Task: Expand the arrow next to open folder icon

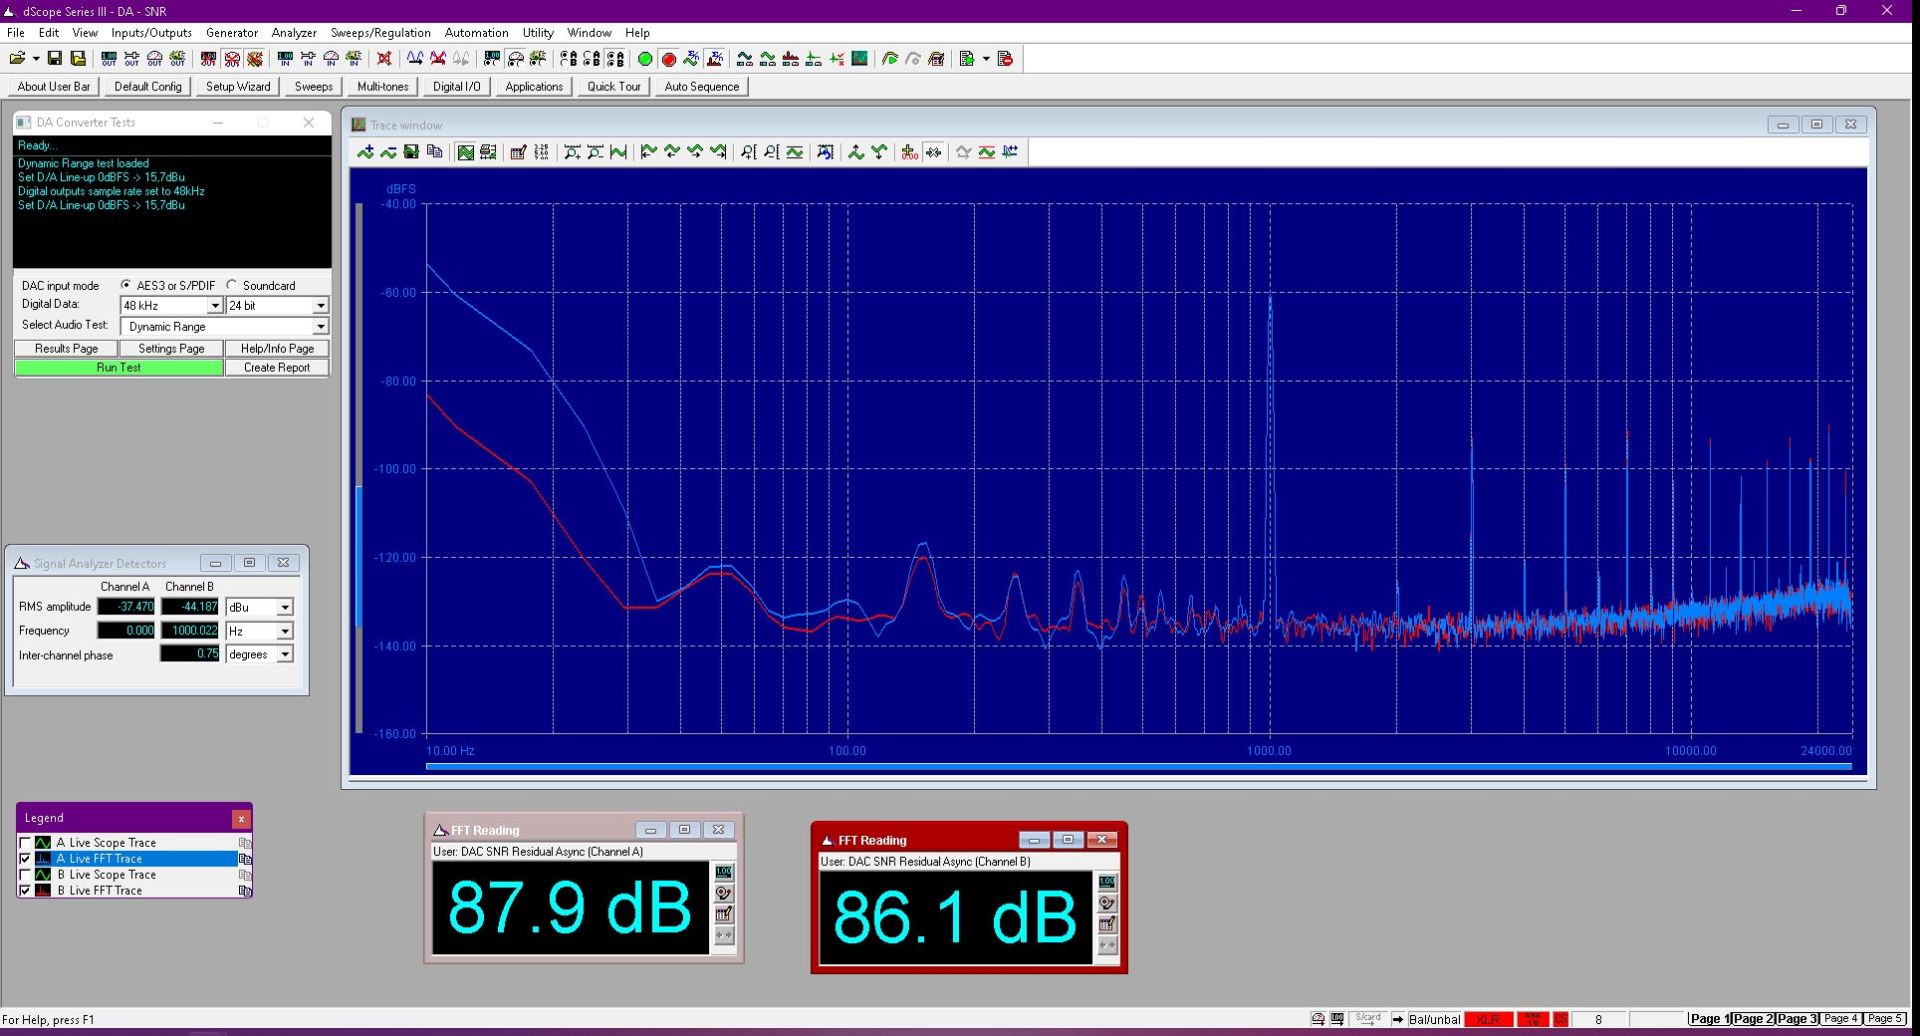Action: 35,59
